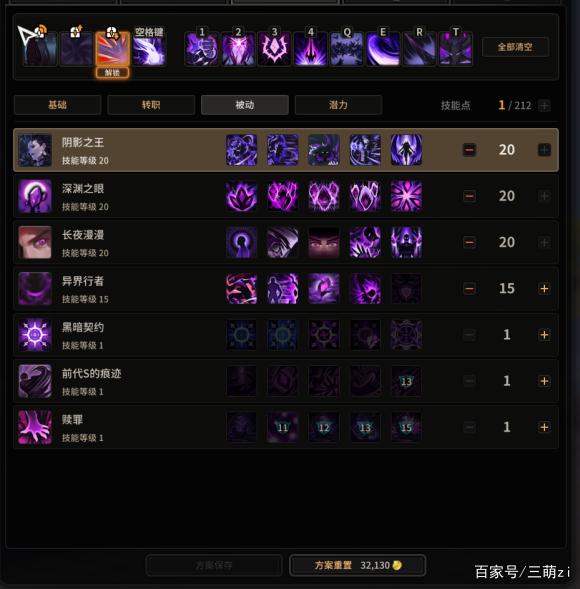Decrease 长夜漫漫 level with minus button
Viewport: 580px width, 589px height.
click(x=469, y=242)
